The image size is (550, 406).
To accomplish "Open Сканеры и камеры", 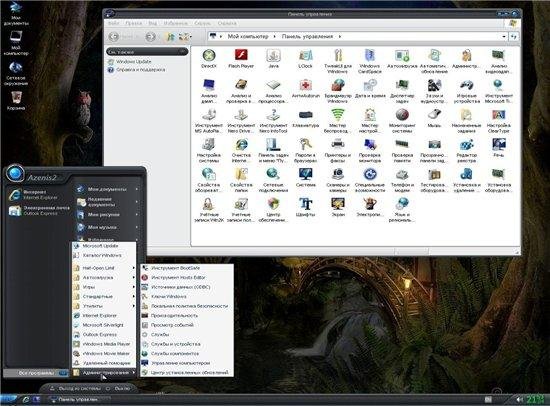I will coord(338,180).
